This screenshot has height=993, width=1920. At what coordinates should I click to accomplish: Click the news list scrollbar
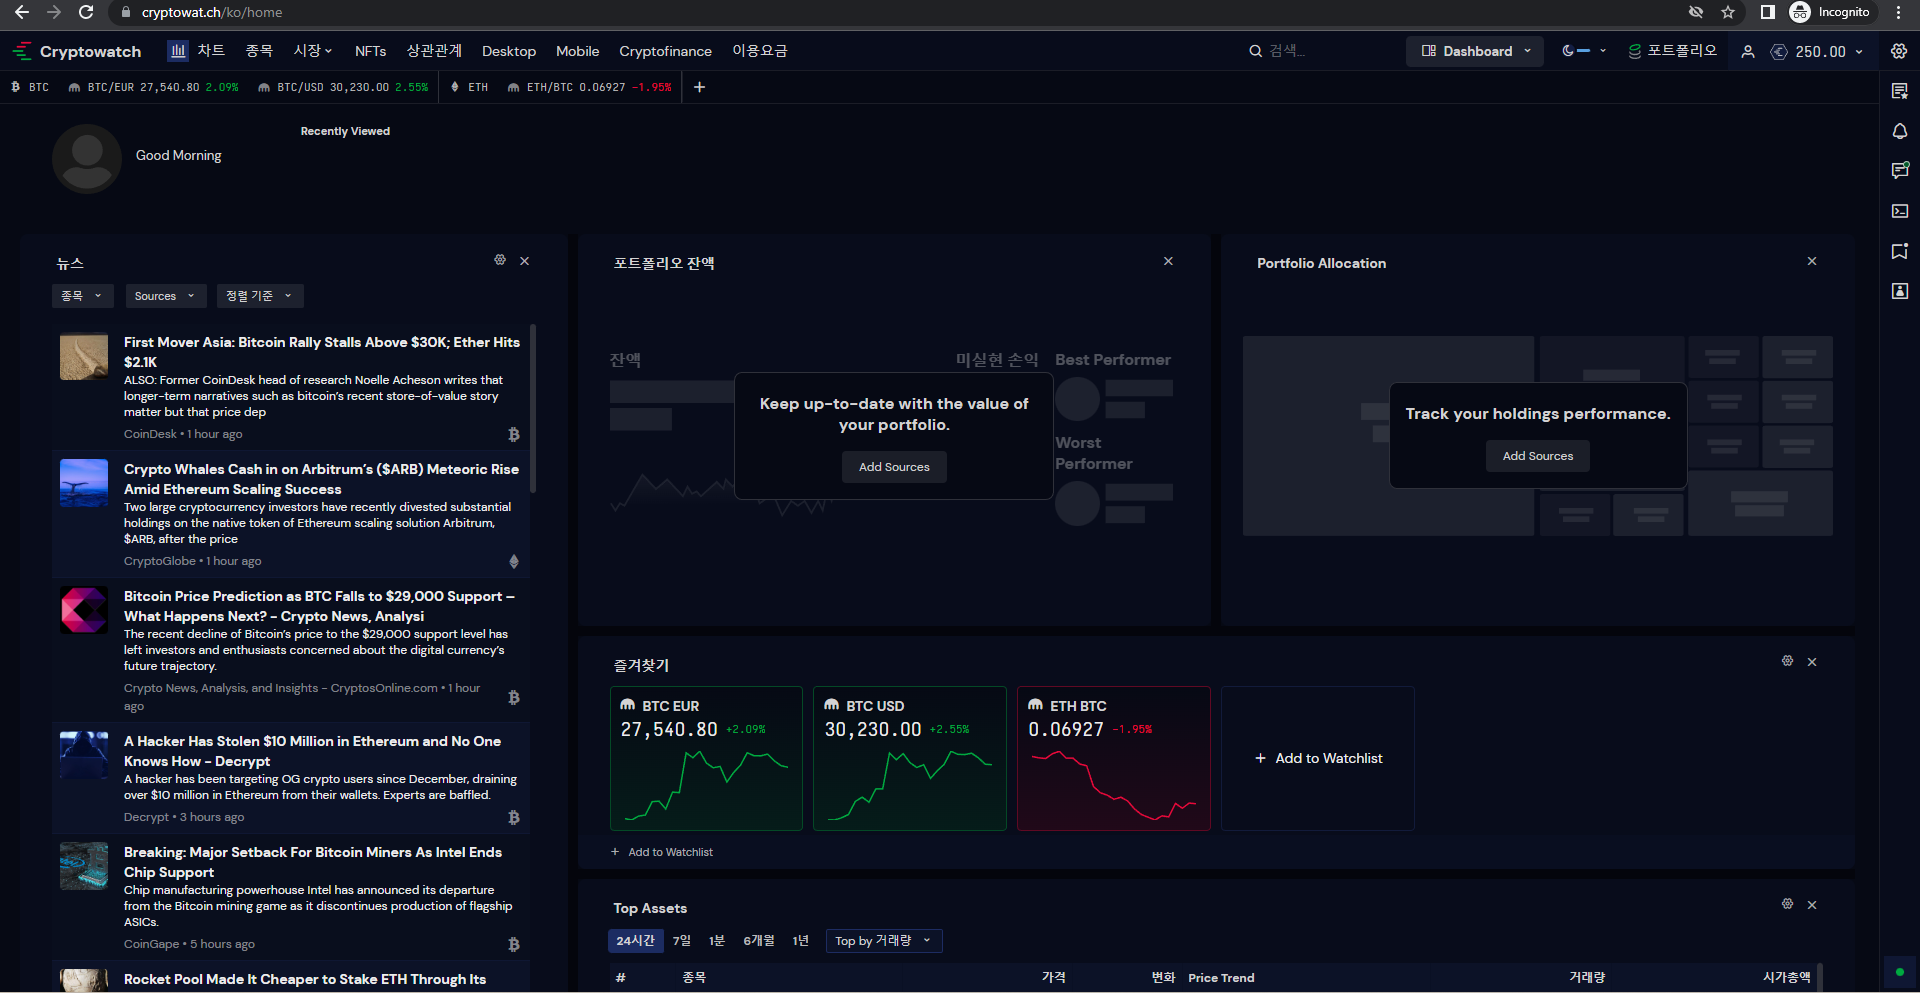tap(533, 408)
